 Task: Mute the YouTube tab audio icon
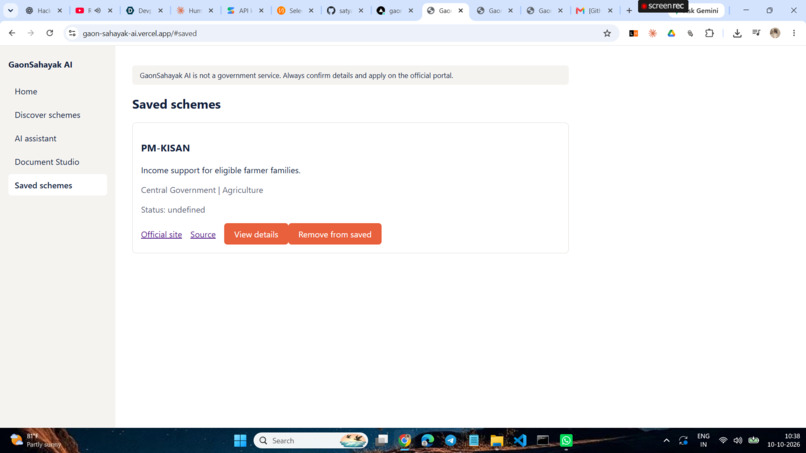pyautogui.click(x=97, y=10)
